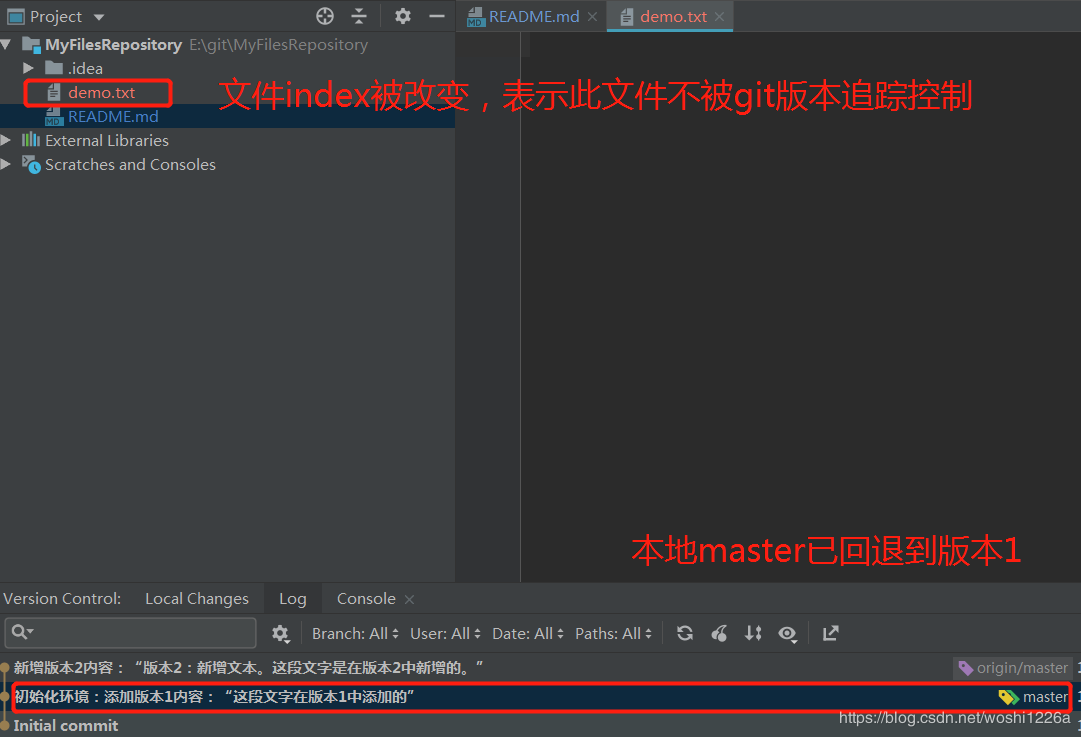Select the Initial commit entry

click(x=66, y=724)
